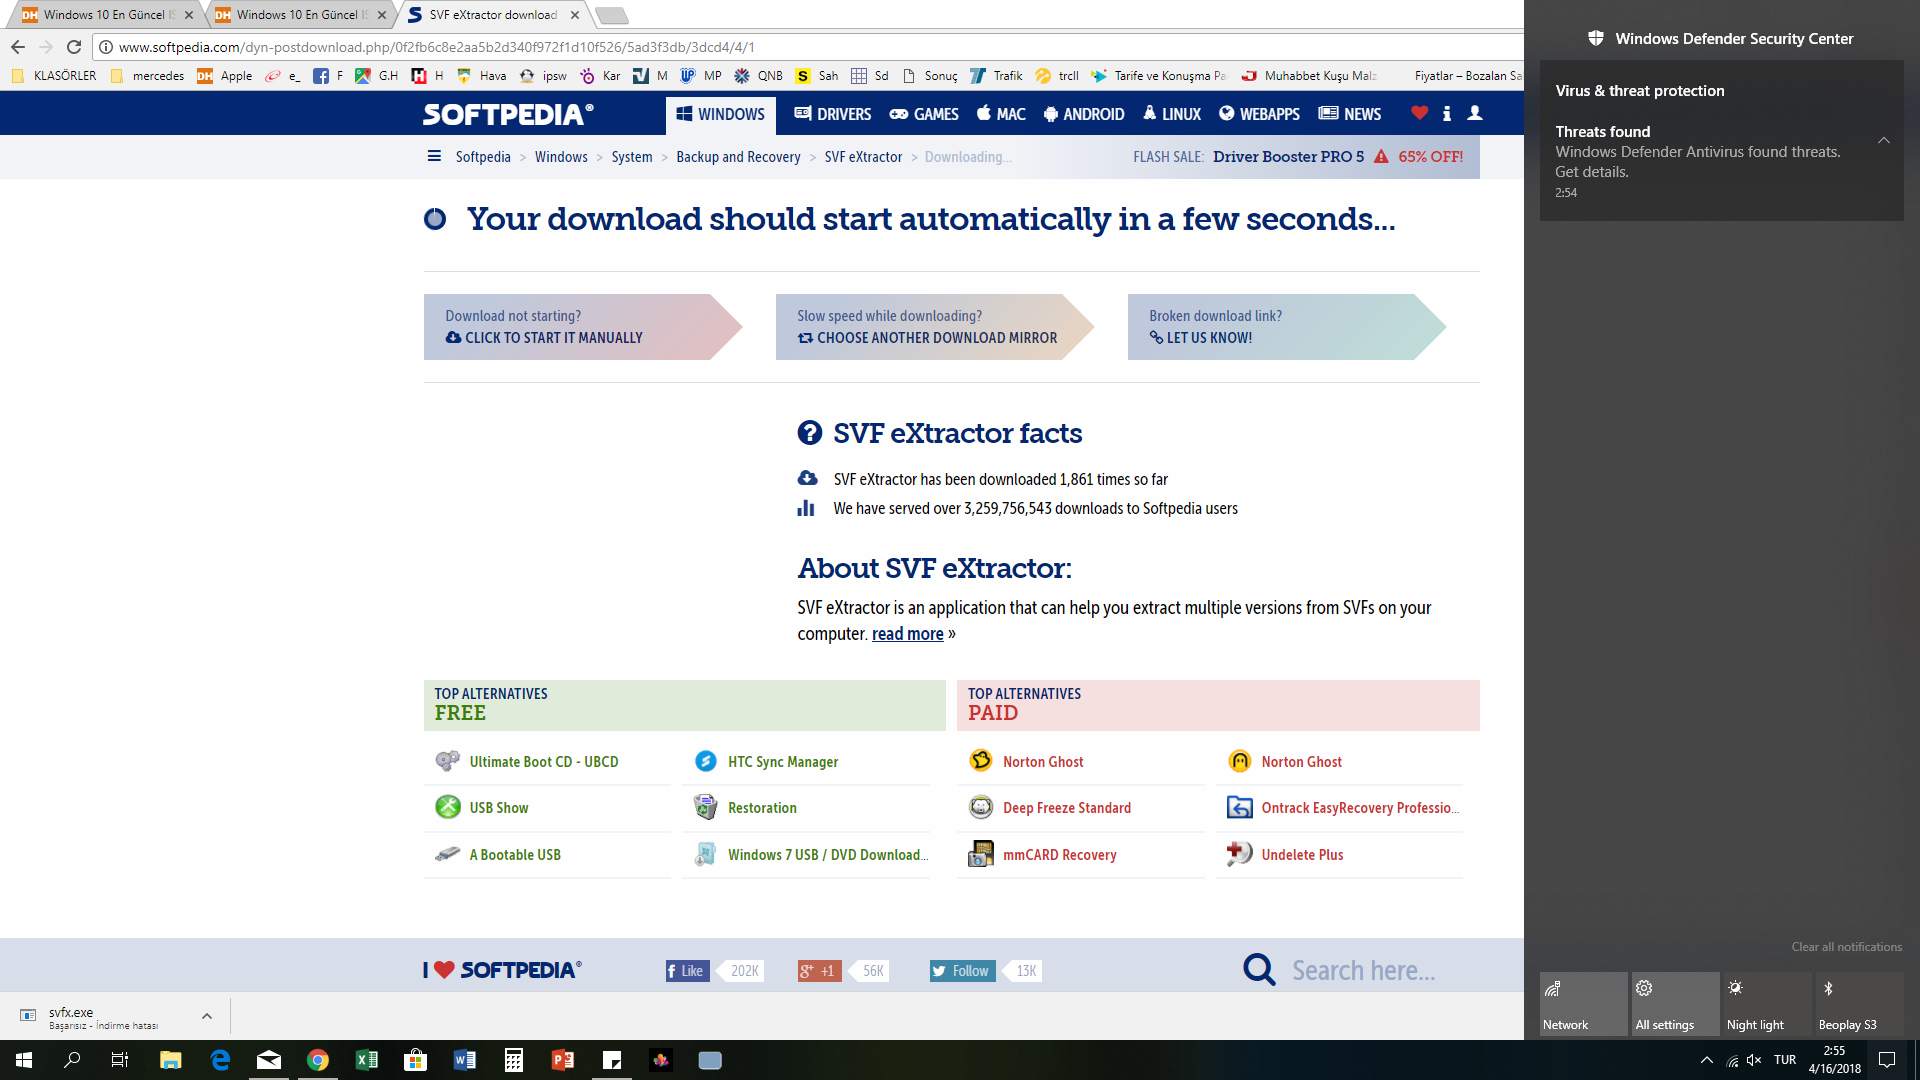The width and height of the screenshot is (1920, 1080).
Task: Show hidden system tray icons
Action: click(1707, 1060)
